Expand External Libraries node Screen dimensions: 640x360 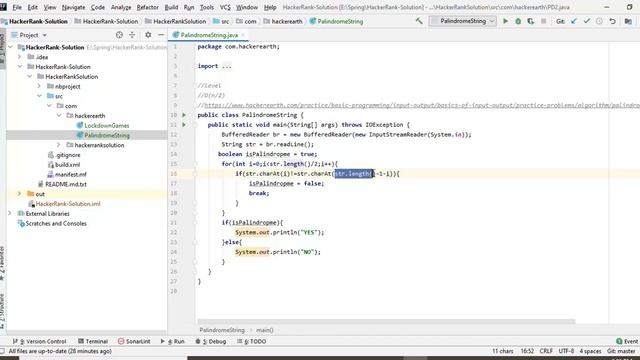10,213
